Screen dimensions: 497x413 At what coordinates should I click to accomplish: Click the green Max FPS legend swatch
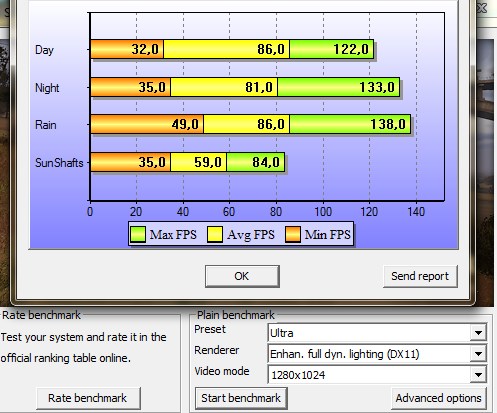coord(138,234)
